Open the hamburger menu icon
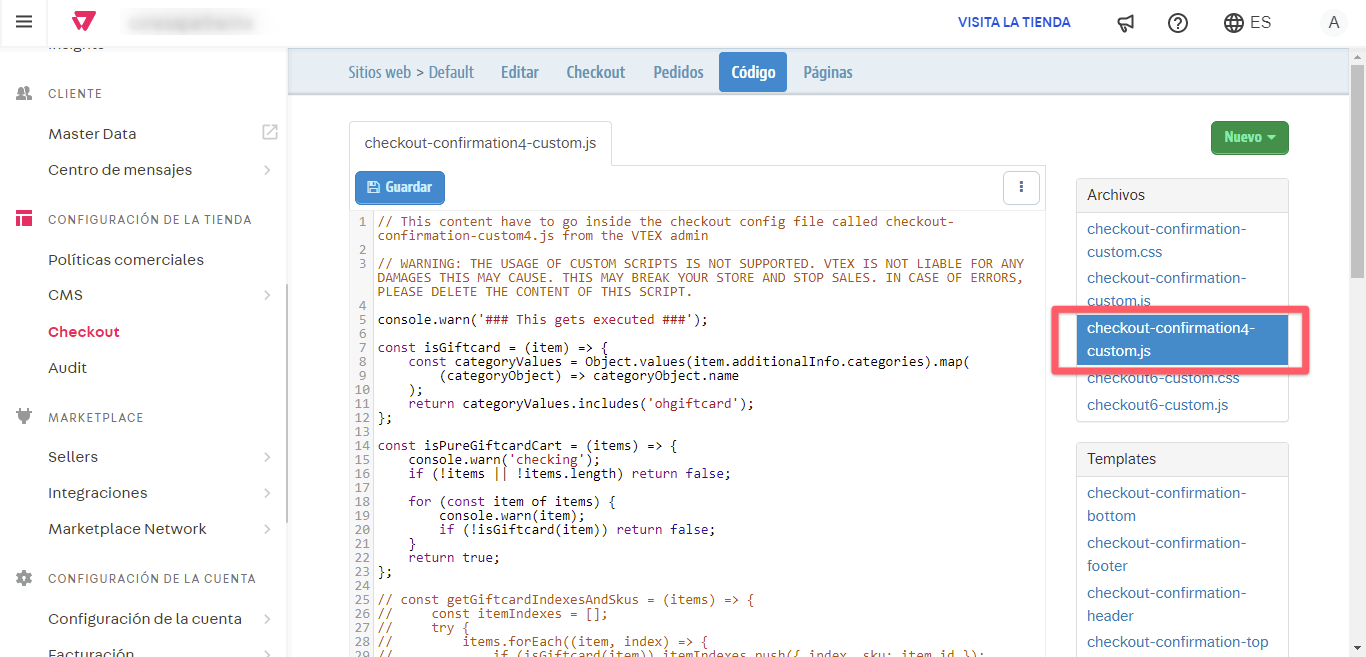The width and height of the screenshot is (1366, 657). click(24, 22)
